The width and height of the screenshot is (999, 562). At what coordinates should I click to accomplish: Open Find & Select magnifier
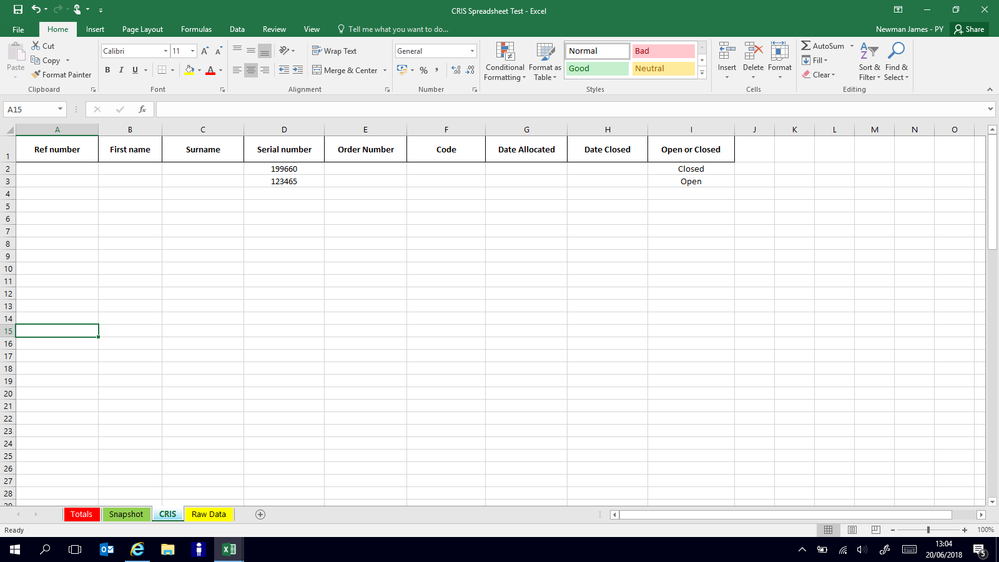point(896,62)
